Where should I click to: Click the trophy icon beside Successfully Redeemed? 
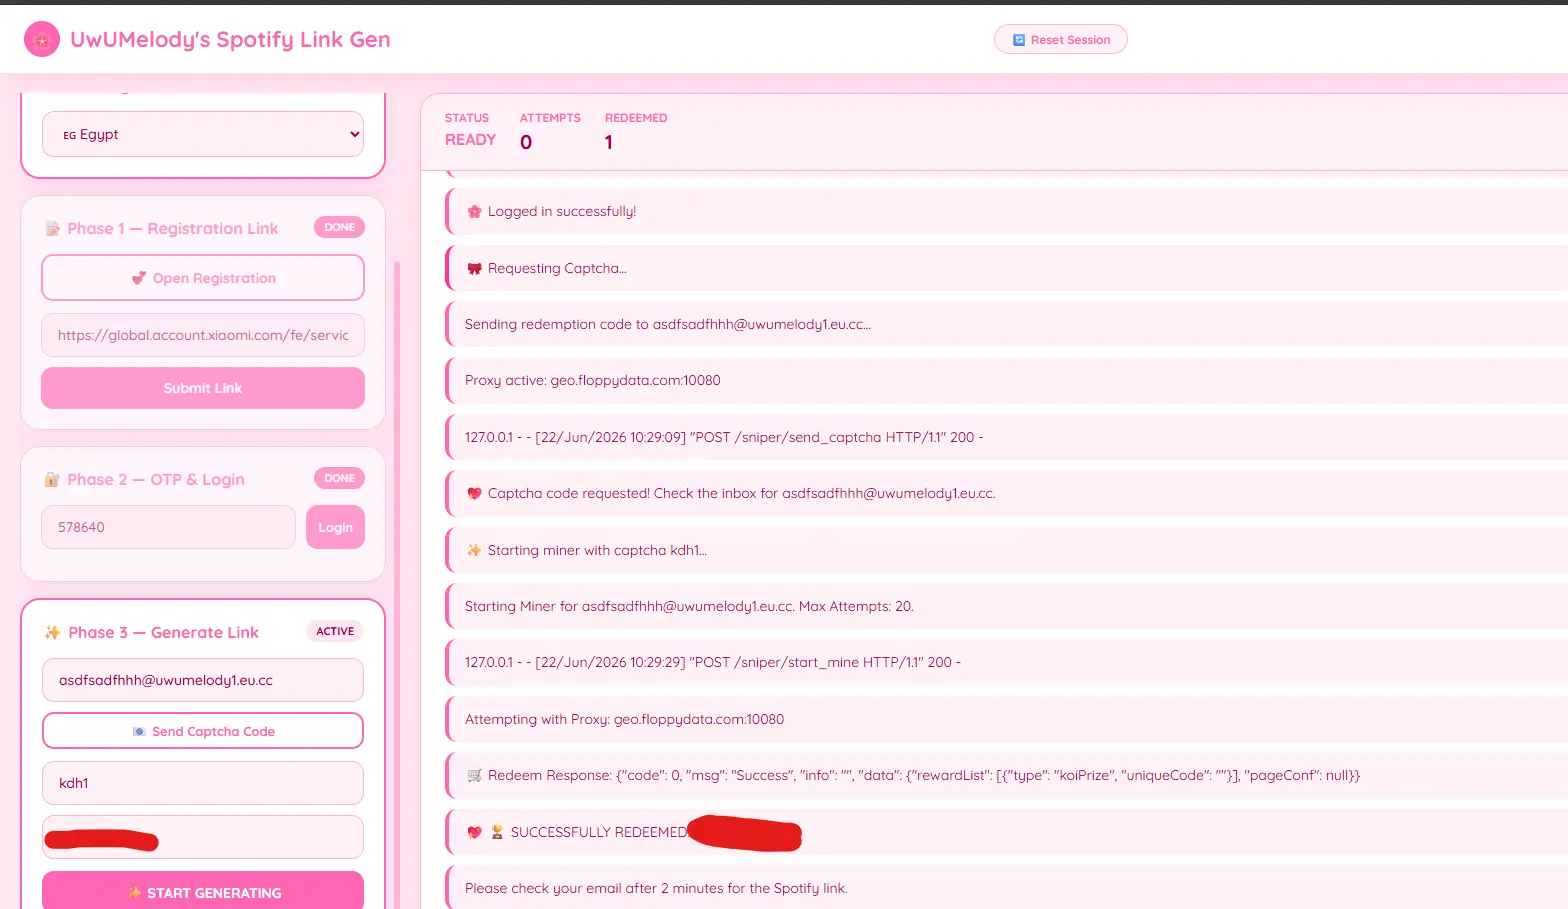497,833
